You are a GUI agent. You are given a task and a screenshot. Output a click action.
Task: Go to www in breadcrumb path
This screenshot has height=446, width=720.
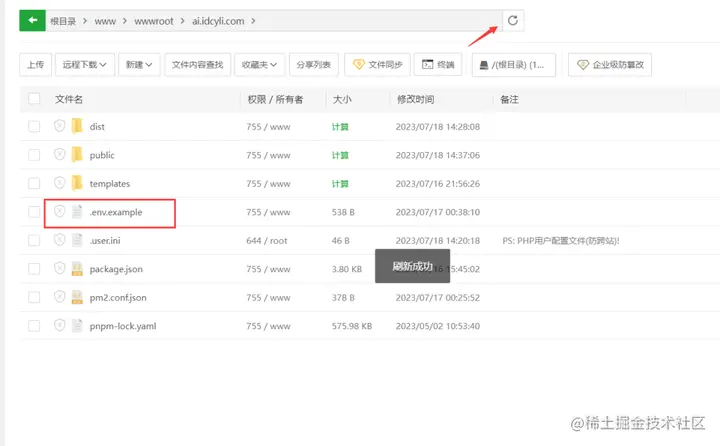(105, 21)
